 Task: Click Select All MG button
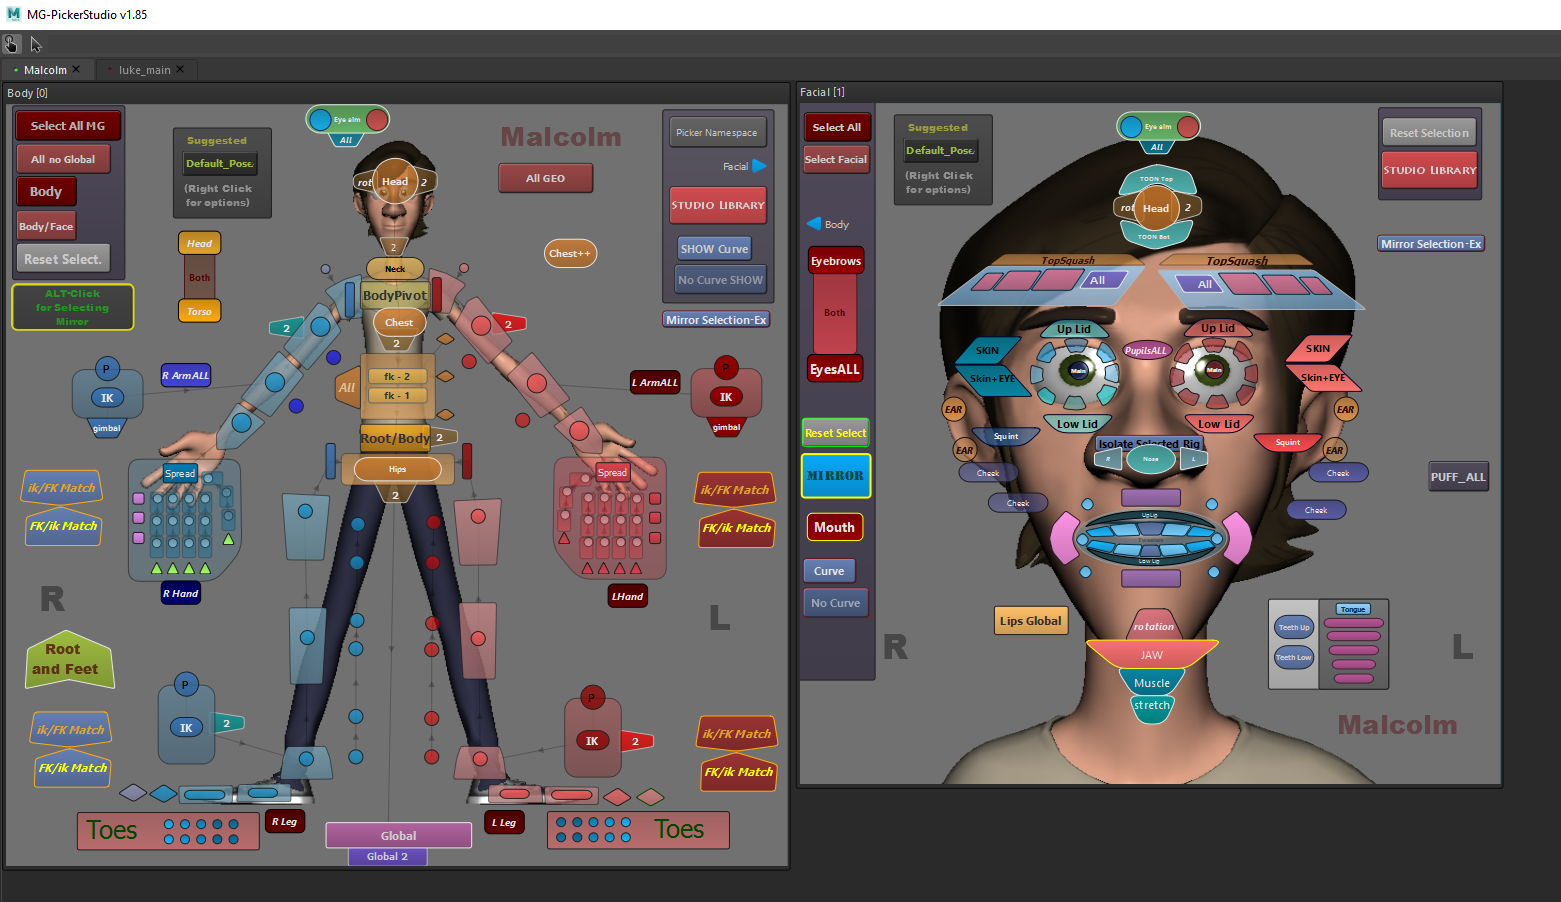tap(68, 126)
